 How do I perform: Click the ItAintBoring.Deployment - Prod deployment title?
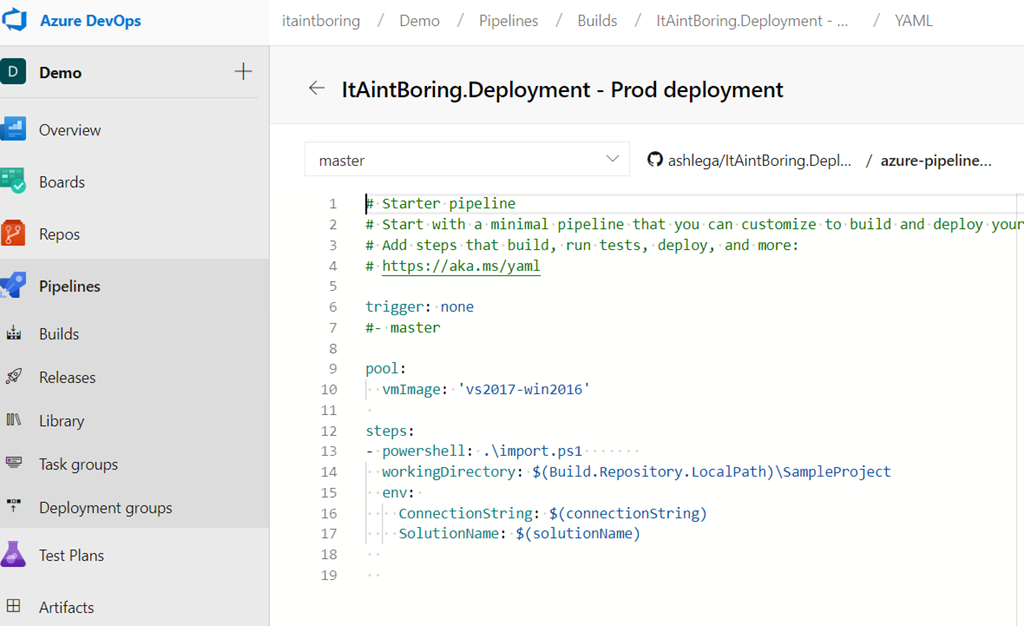(x=562, y=89)
